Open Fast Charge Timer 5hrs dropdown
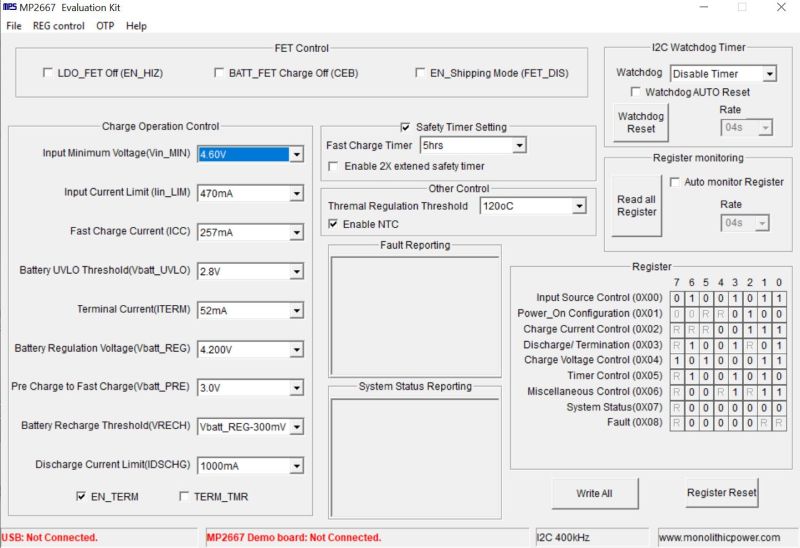The image size is (800, 548). pos(519,145)
